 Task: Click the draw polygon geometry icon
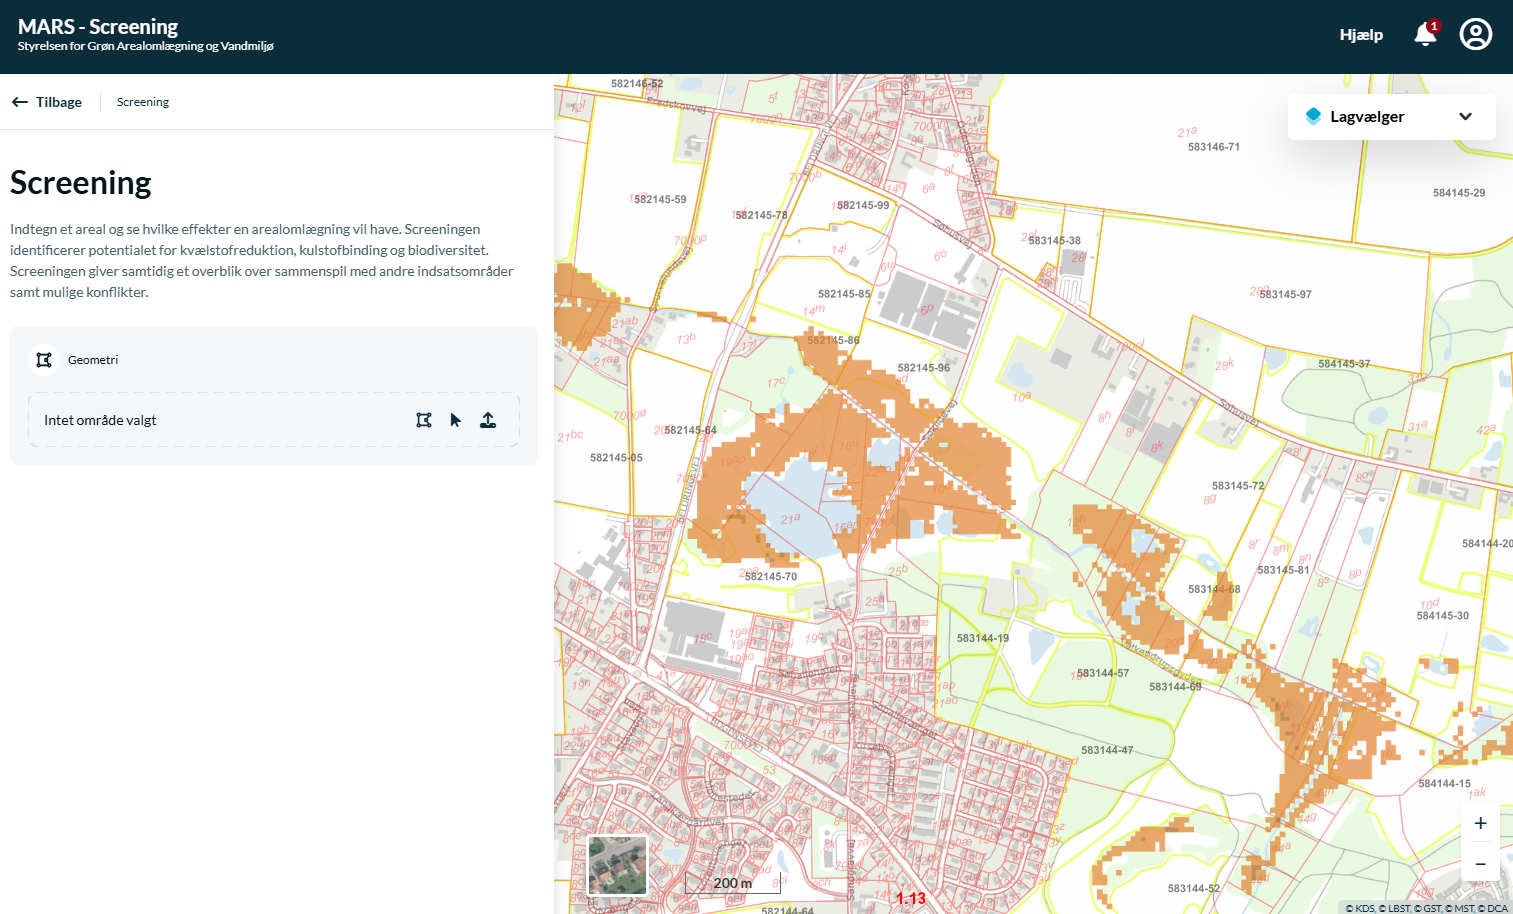point(424,420)
